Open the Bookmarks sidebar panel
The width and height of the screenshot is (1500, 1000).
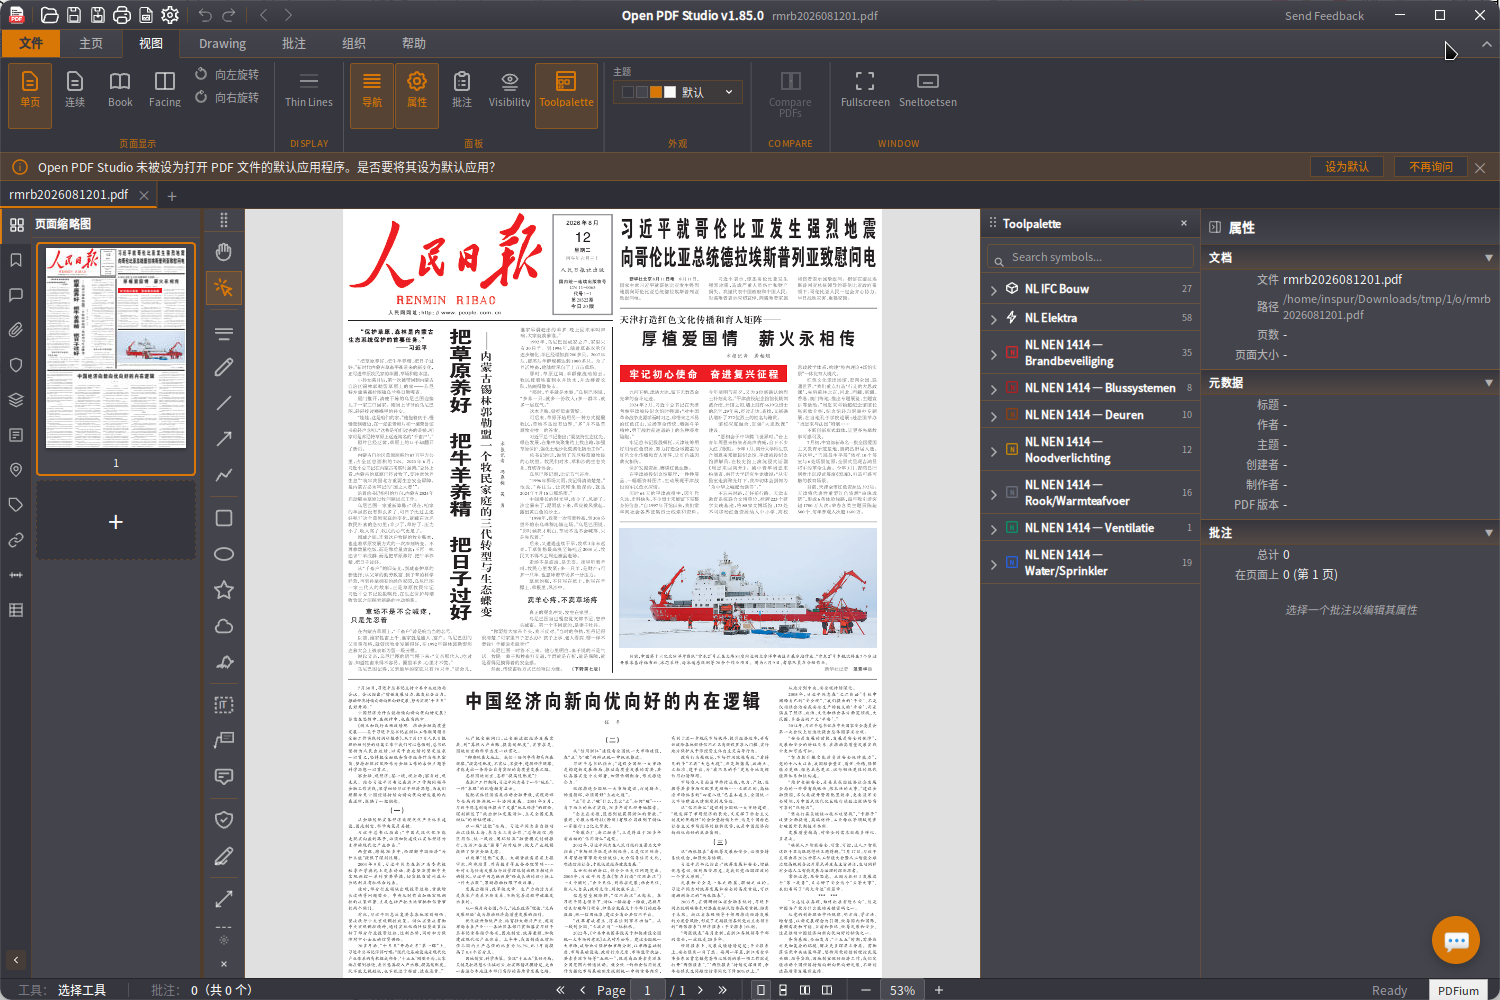[16, 260]
